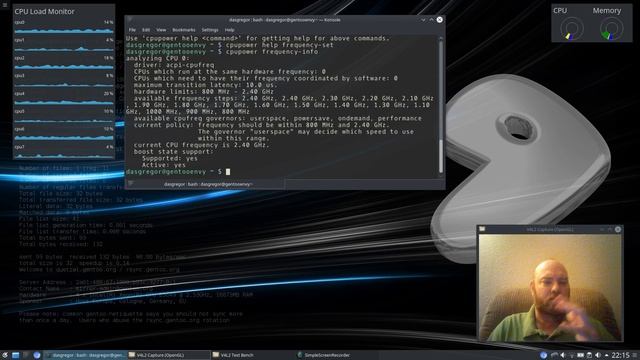Click the CPU Load Monitor title
The width and height of the screenshot is (640, 360).
(44, 11)
